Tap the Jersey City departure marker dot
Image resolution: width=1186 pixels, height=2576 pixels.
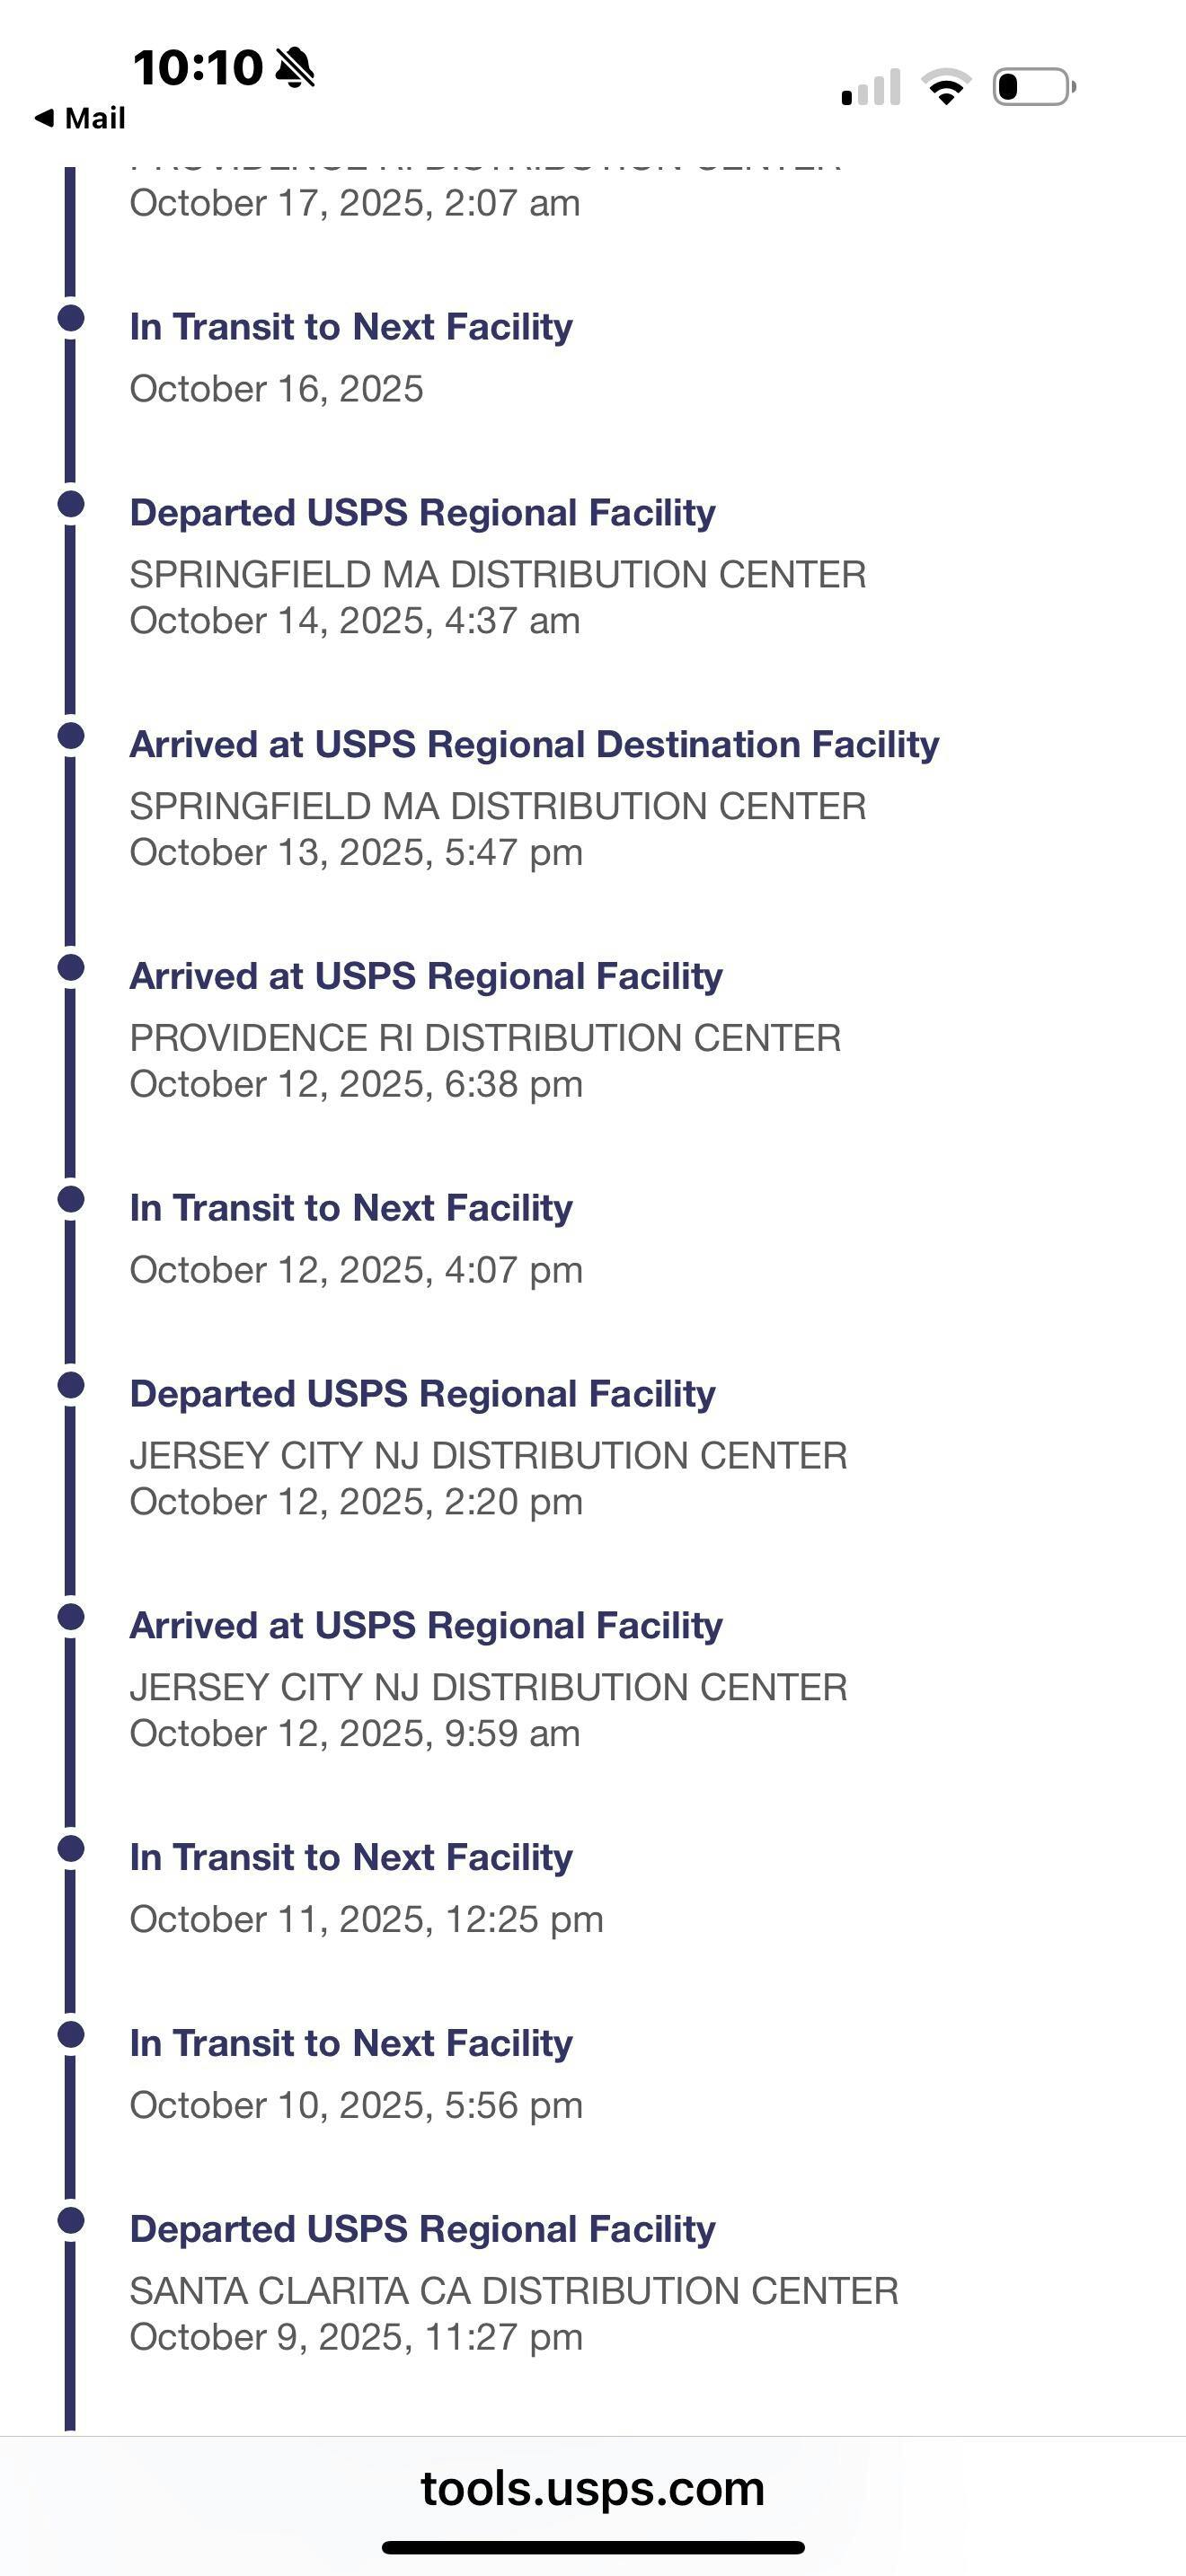click(x=71, y=1385)
